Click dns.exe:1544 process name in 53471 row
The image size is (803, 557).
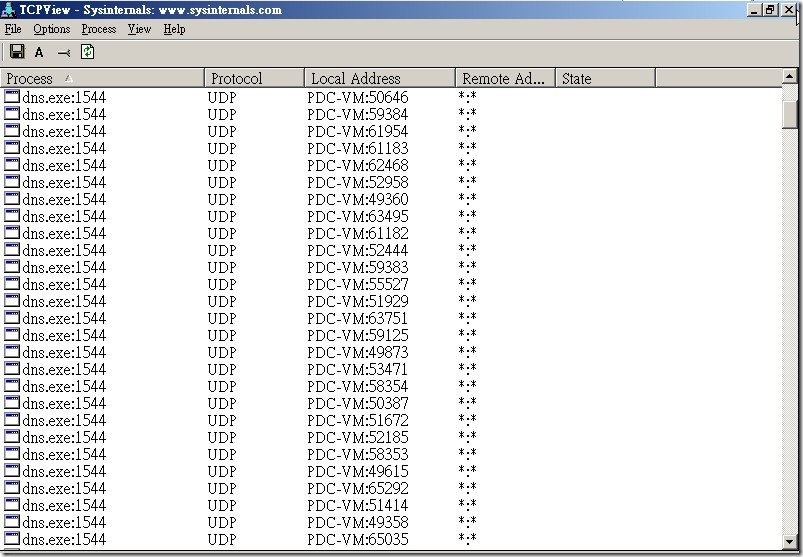pos(64,369)
